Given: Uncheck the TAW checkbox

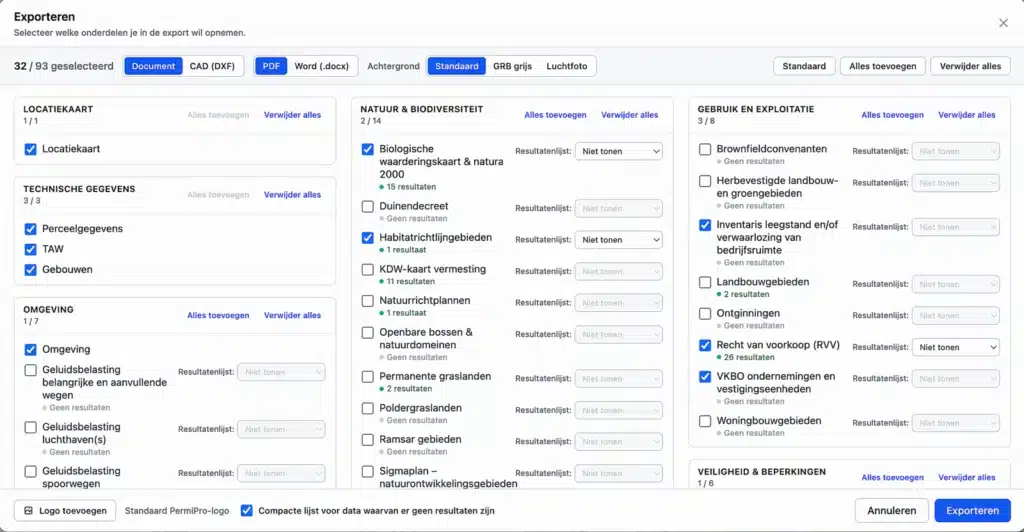Looking at the screenshot, I should click(x=31, y=249).
